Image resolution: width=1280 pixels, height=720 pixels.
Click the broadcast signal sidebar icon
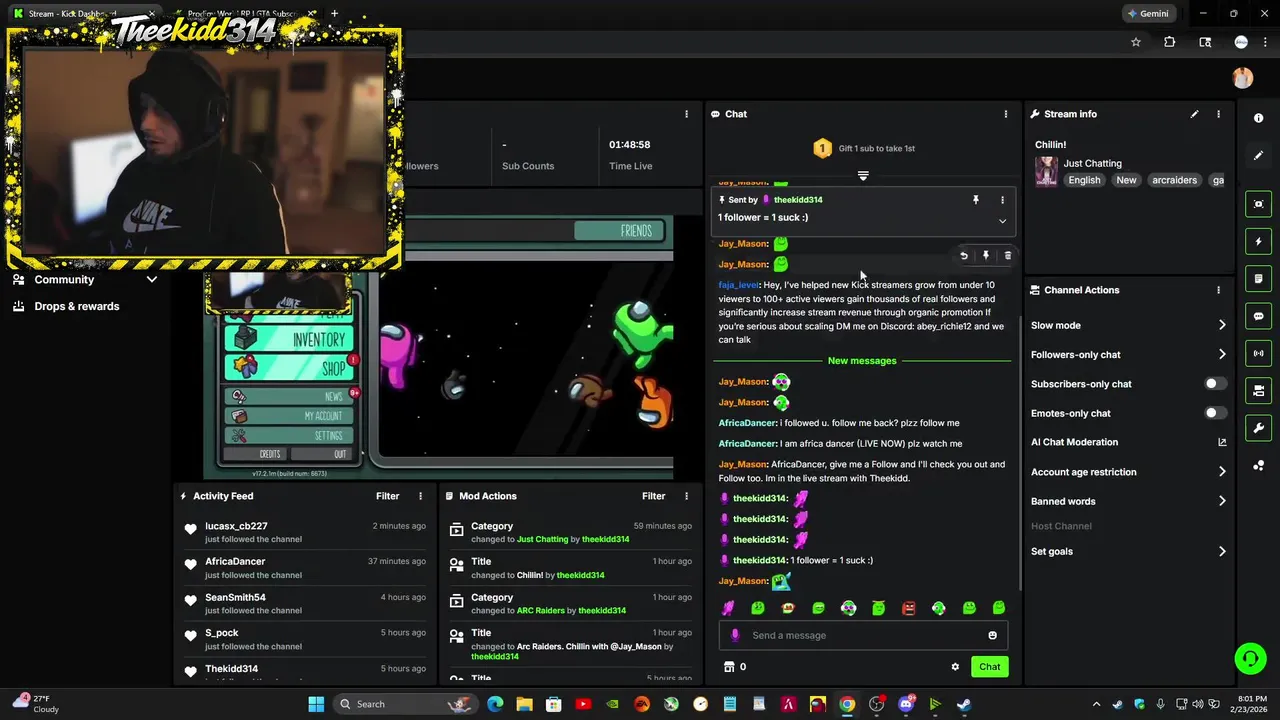[1258, 353]
